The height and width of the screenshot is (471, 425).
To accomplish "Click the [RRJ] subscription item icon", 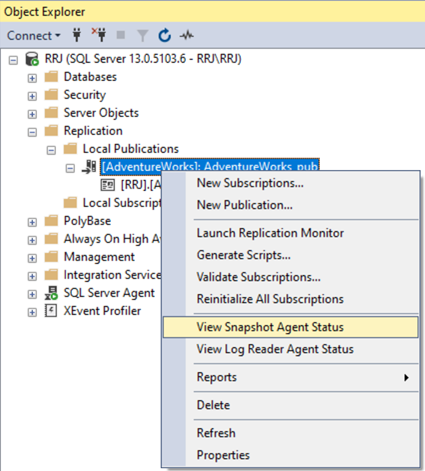I will tap(108, 185).
